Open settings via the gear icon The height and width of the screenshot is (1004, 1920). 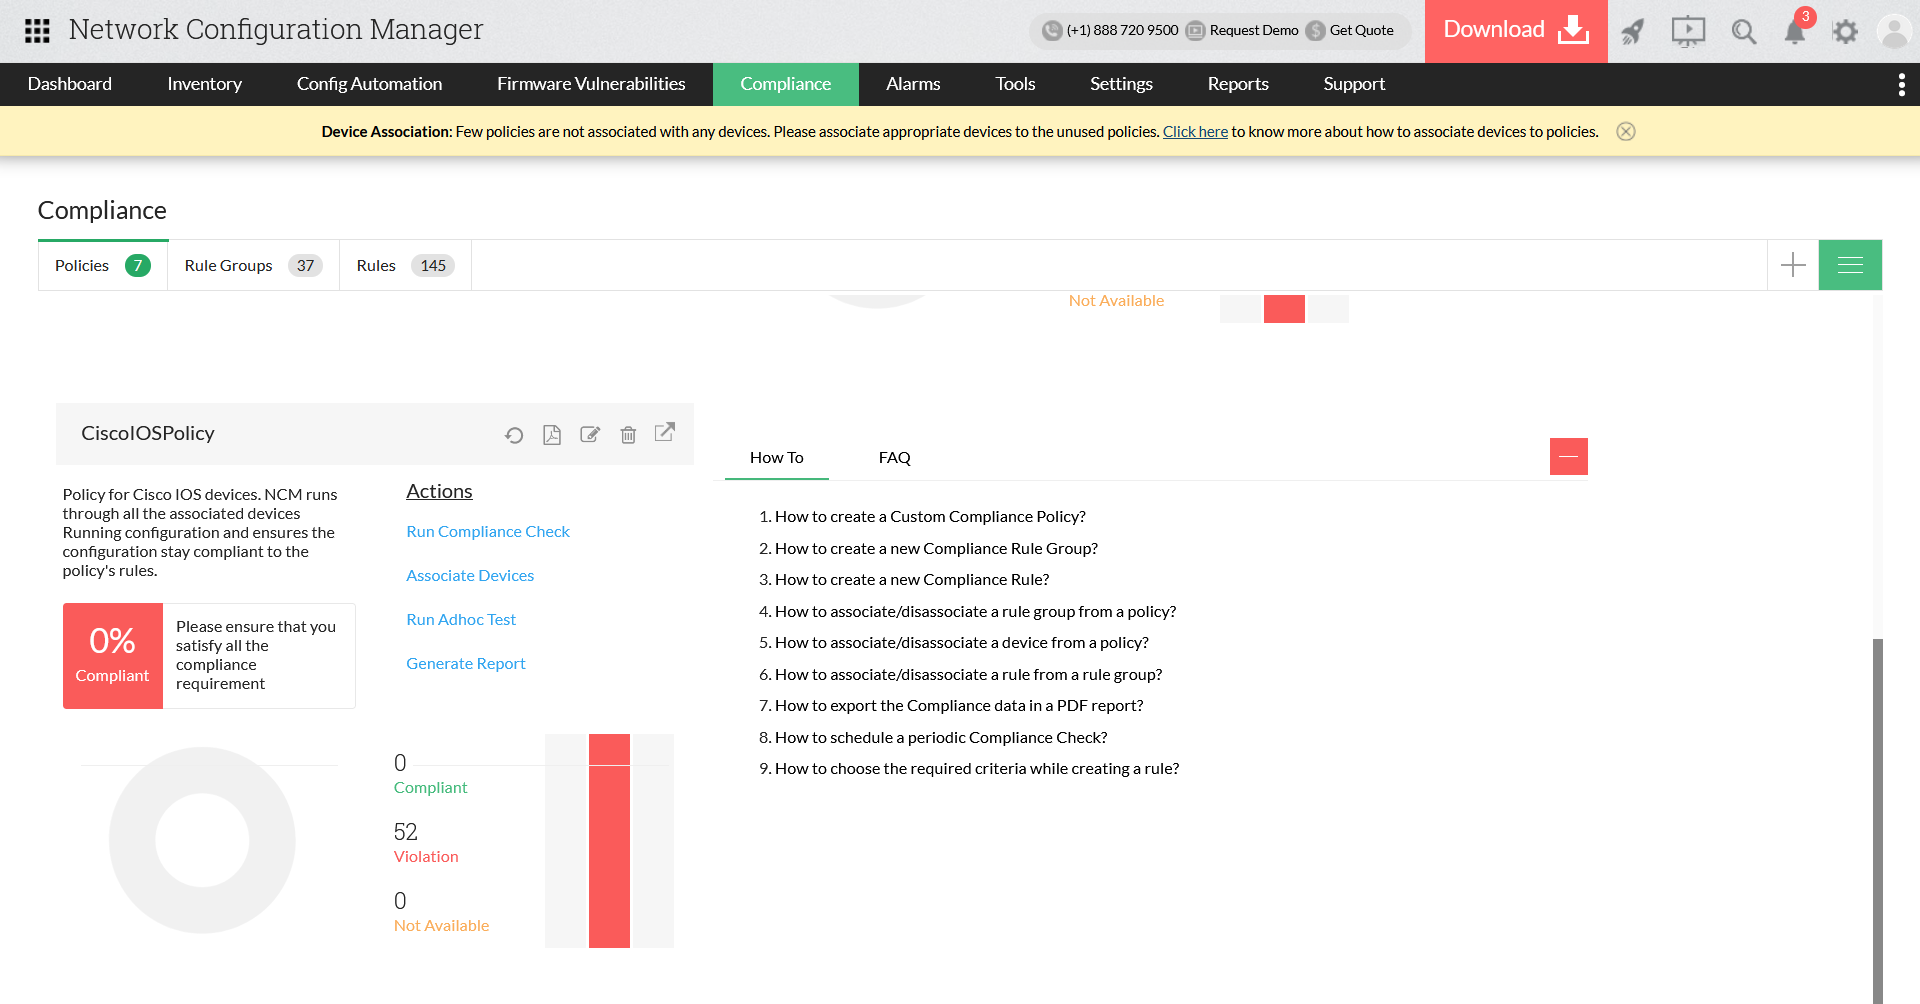point(1845,31)
